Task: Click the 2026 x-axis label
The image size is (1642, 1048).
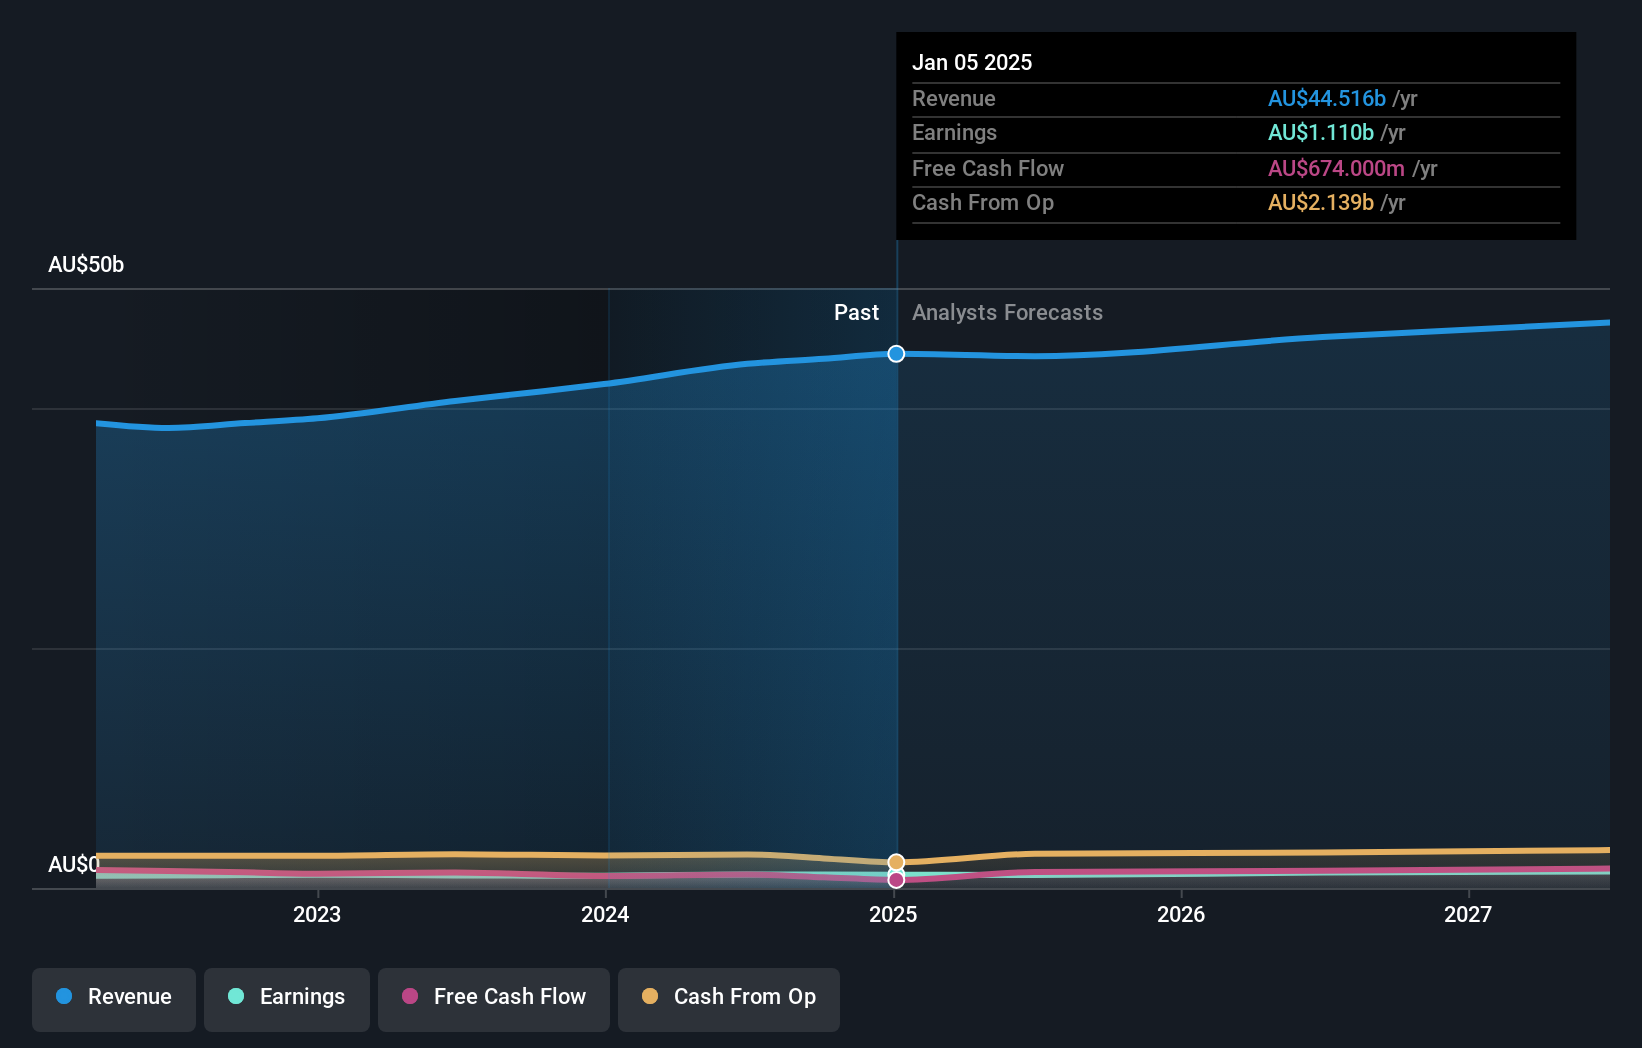Action: point(1181,914)
